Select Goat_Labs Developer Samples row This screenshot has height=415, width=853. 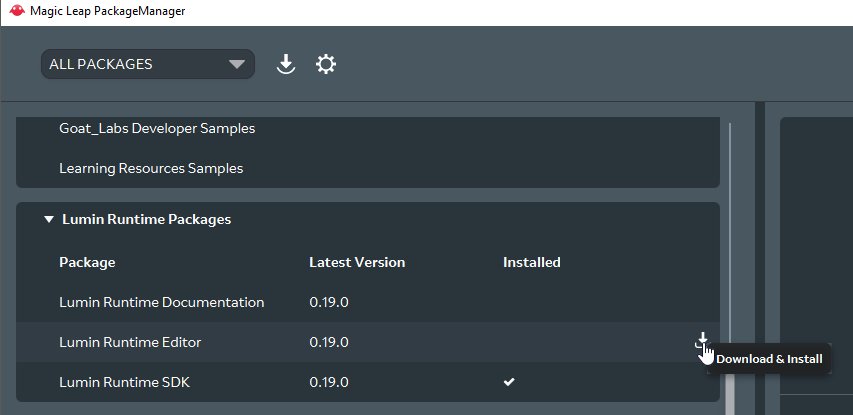[368, 129]
